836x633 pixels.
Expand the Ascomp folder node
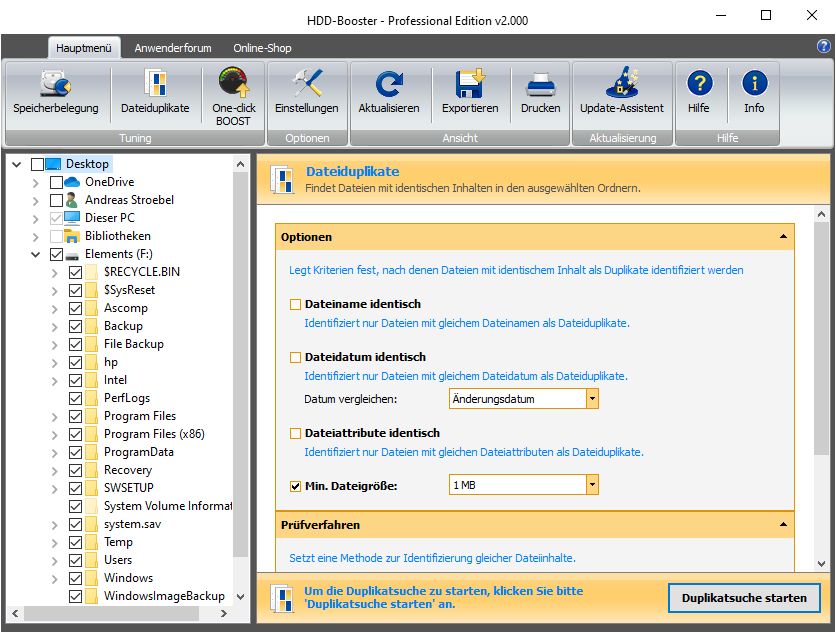[x=54, y=309]
